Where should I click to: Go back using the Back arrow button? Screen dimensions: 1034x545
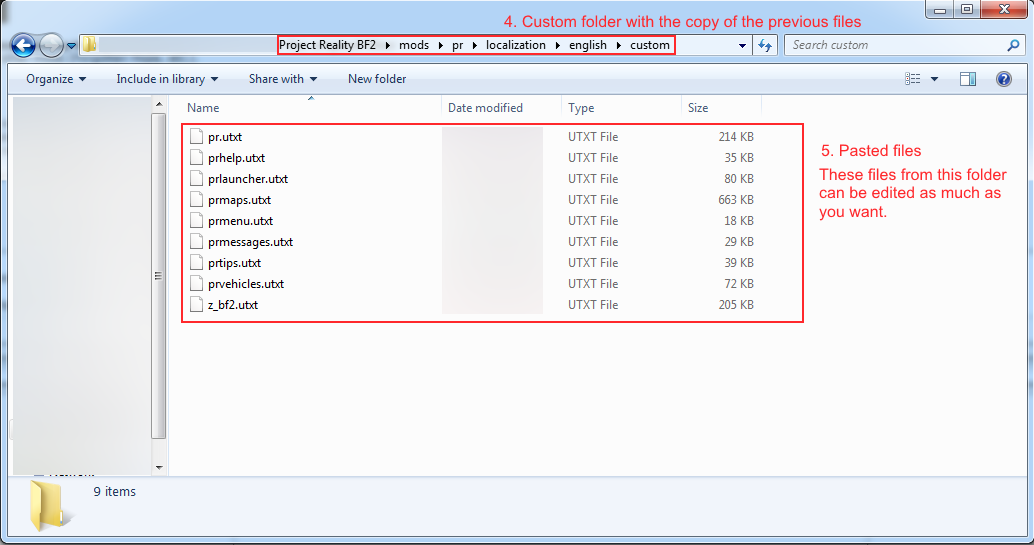pos(24,46)
